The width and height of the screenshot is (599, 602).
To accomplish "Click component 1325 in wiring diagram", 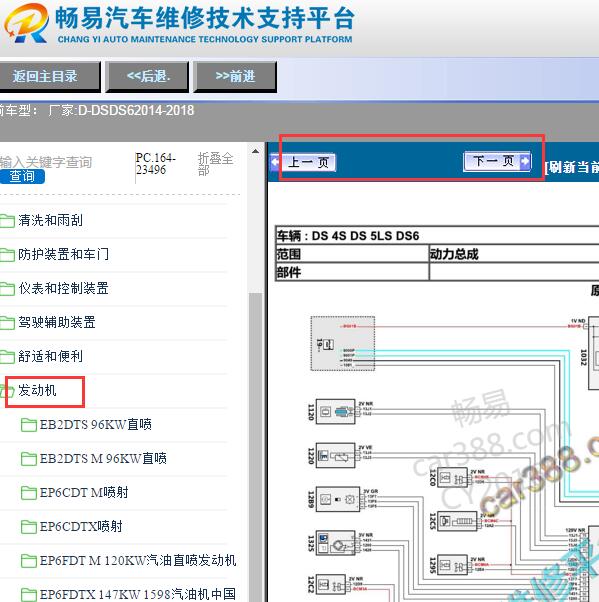I will 335,543.
